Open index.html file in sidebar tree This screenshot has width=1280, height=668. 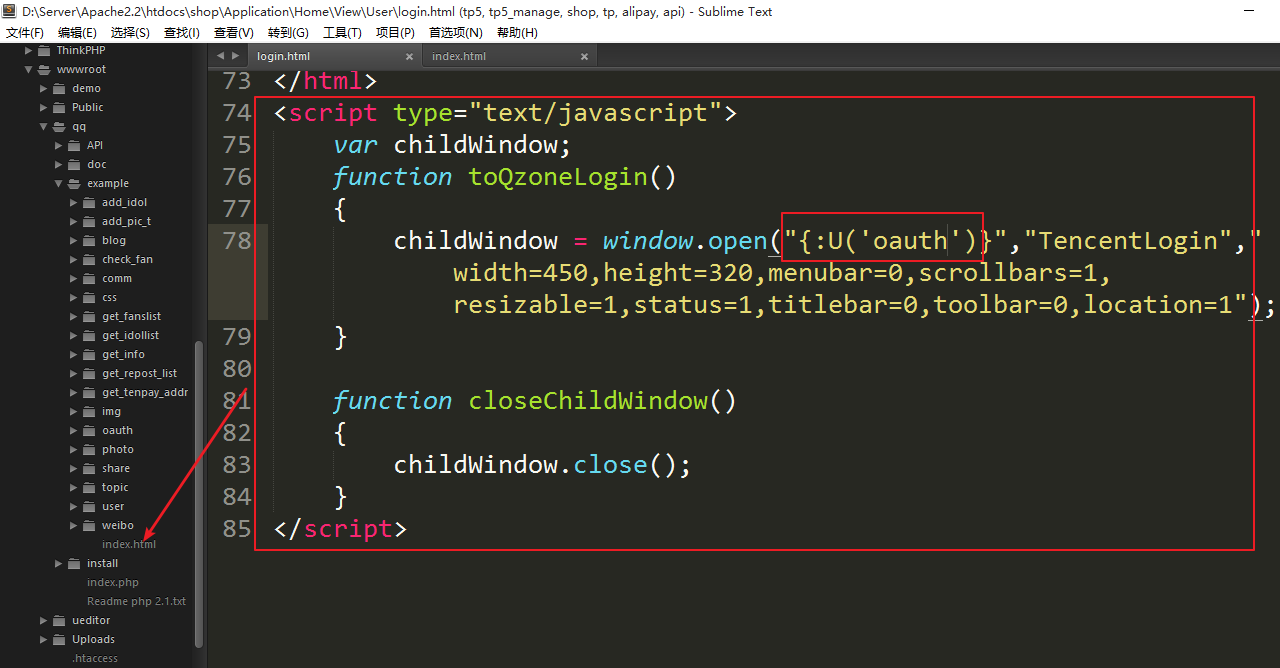click(x=128, y=544)
